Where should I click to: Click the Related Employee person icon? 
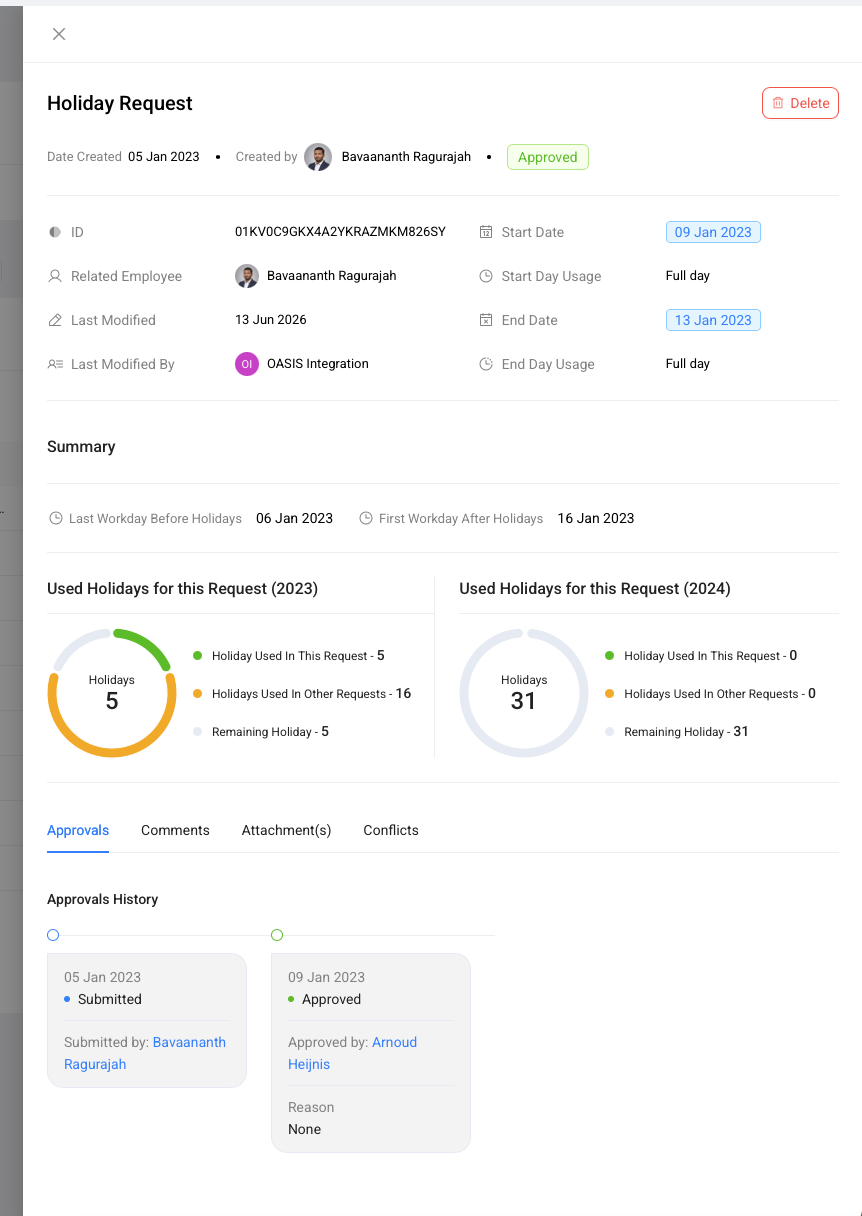[55, 276]
